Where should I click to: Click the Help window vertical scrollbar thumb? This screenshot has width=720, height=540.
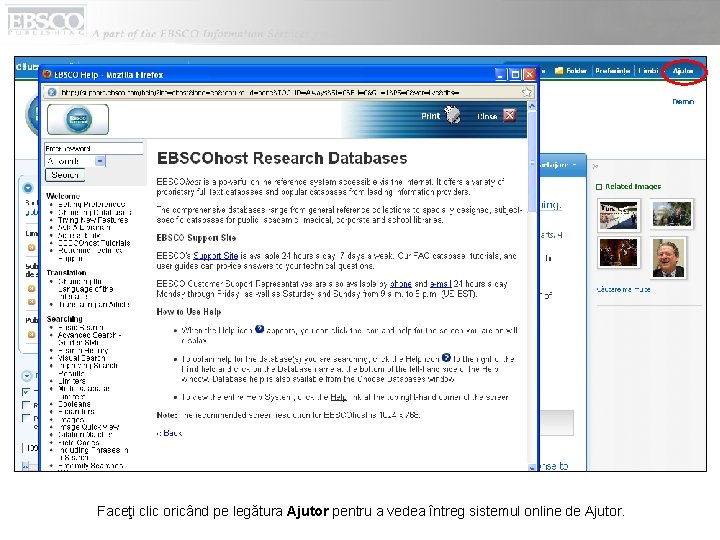point(532,161)
